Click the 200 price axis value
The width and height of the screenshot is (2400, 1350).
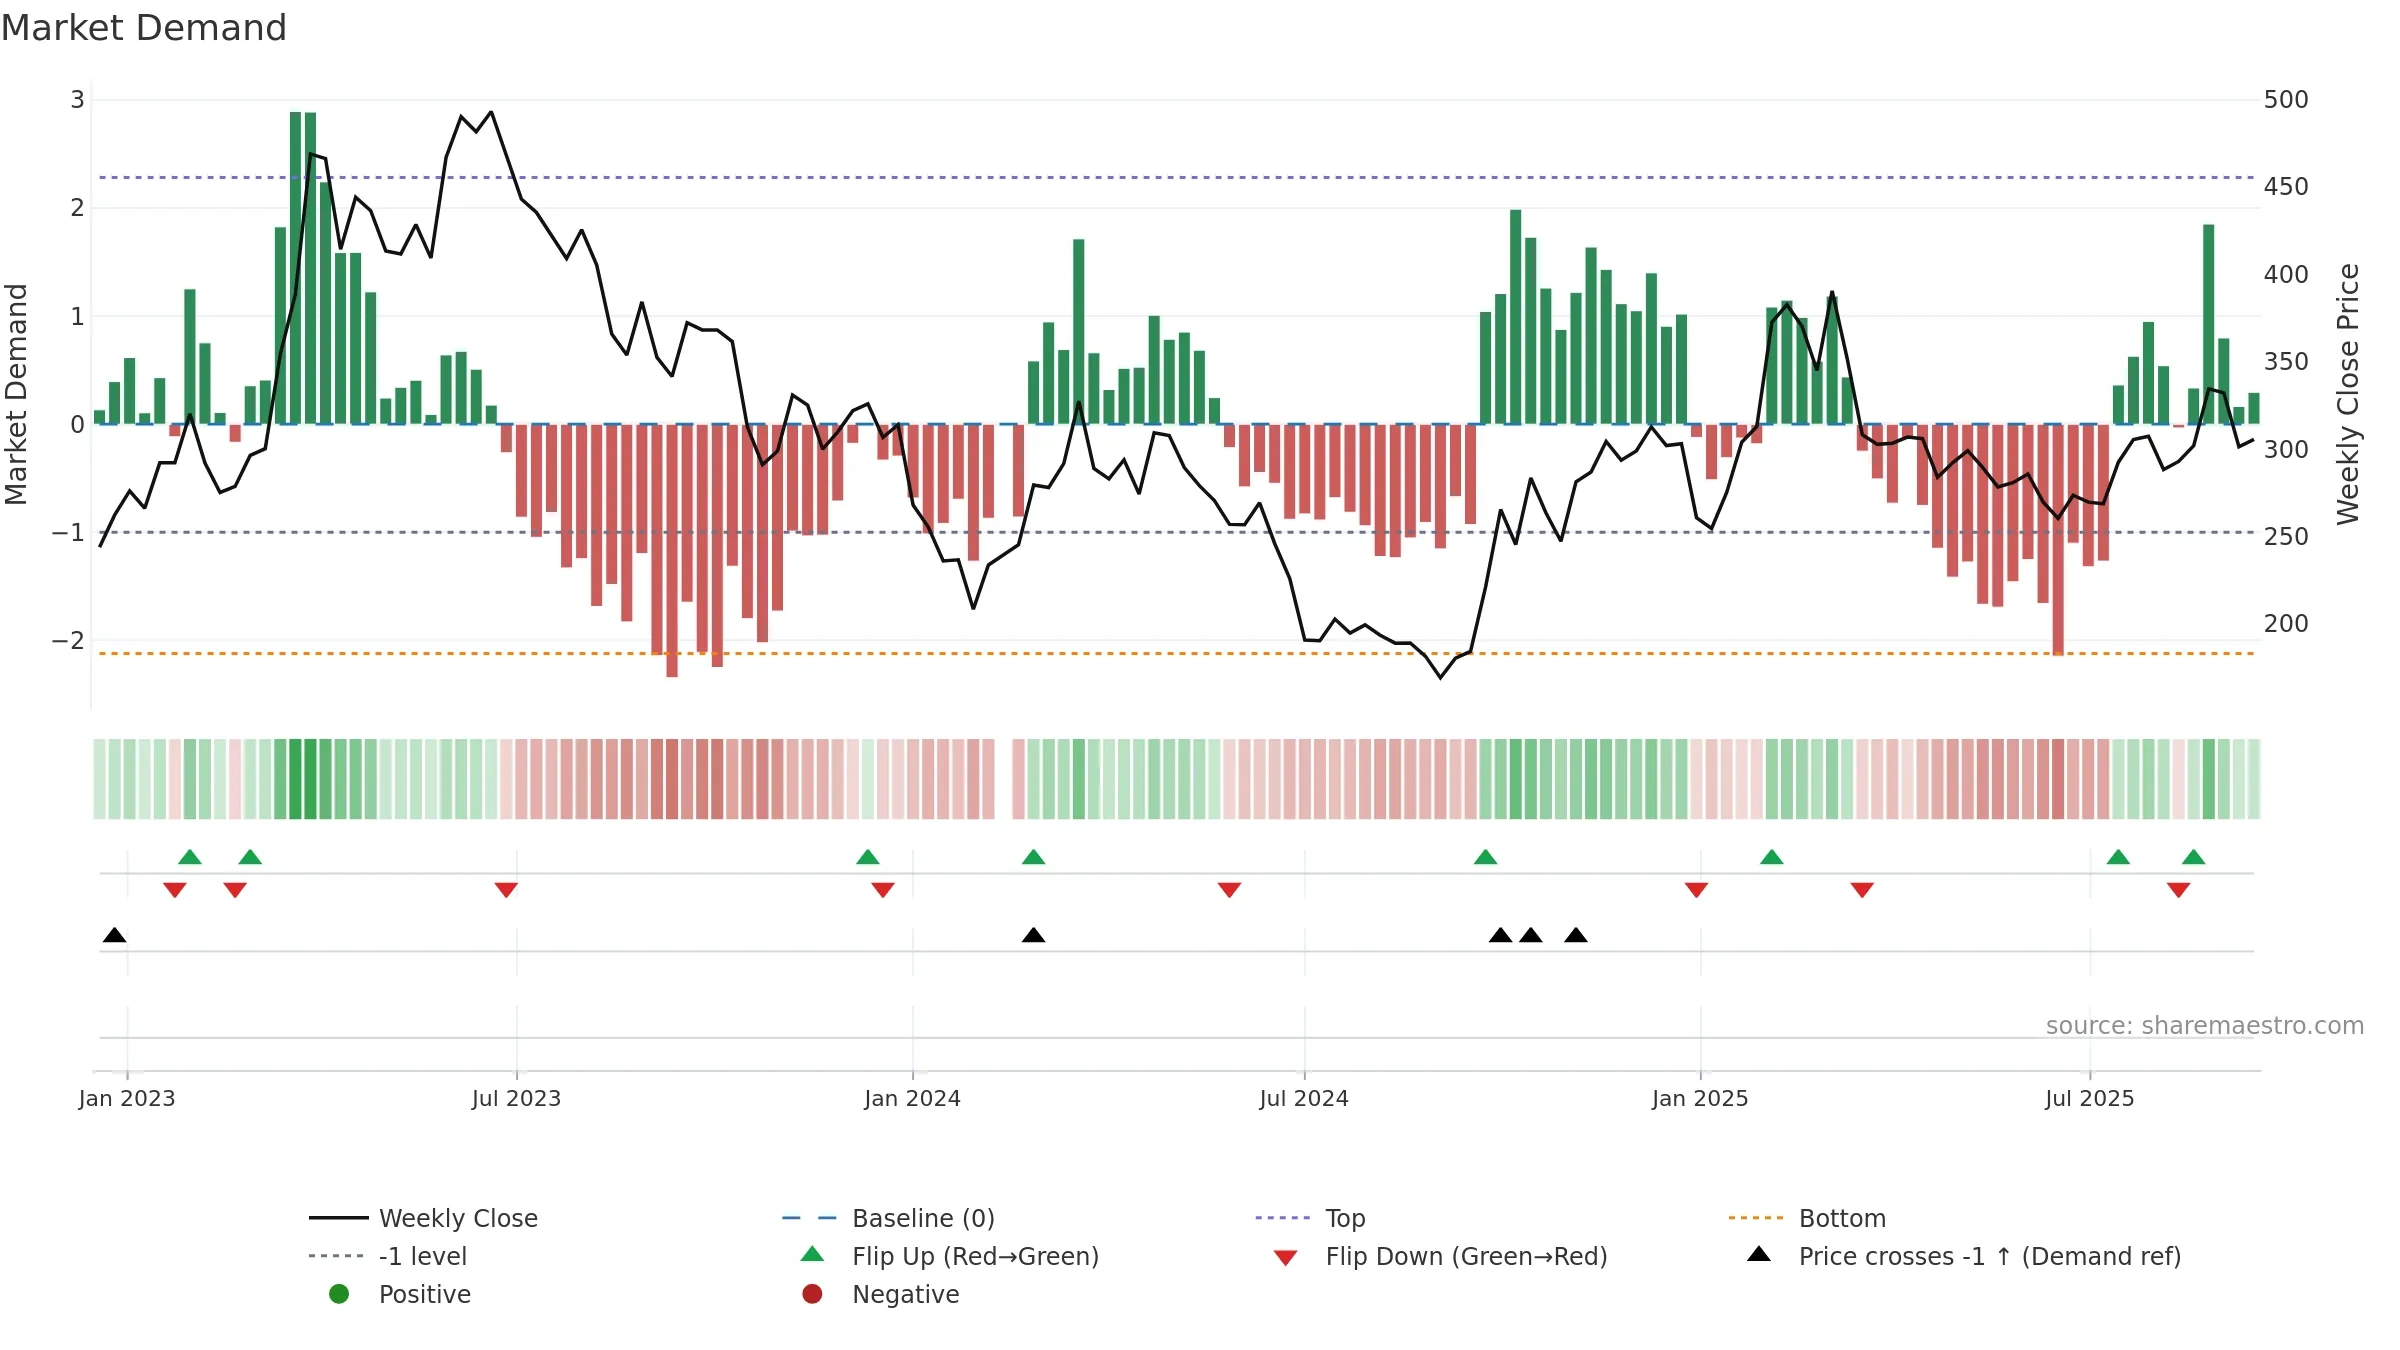pyautogui.click(x=2286, y=624)
